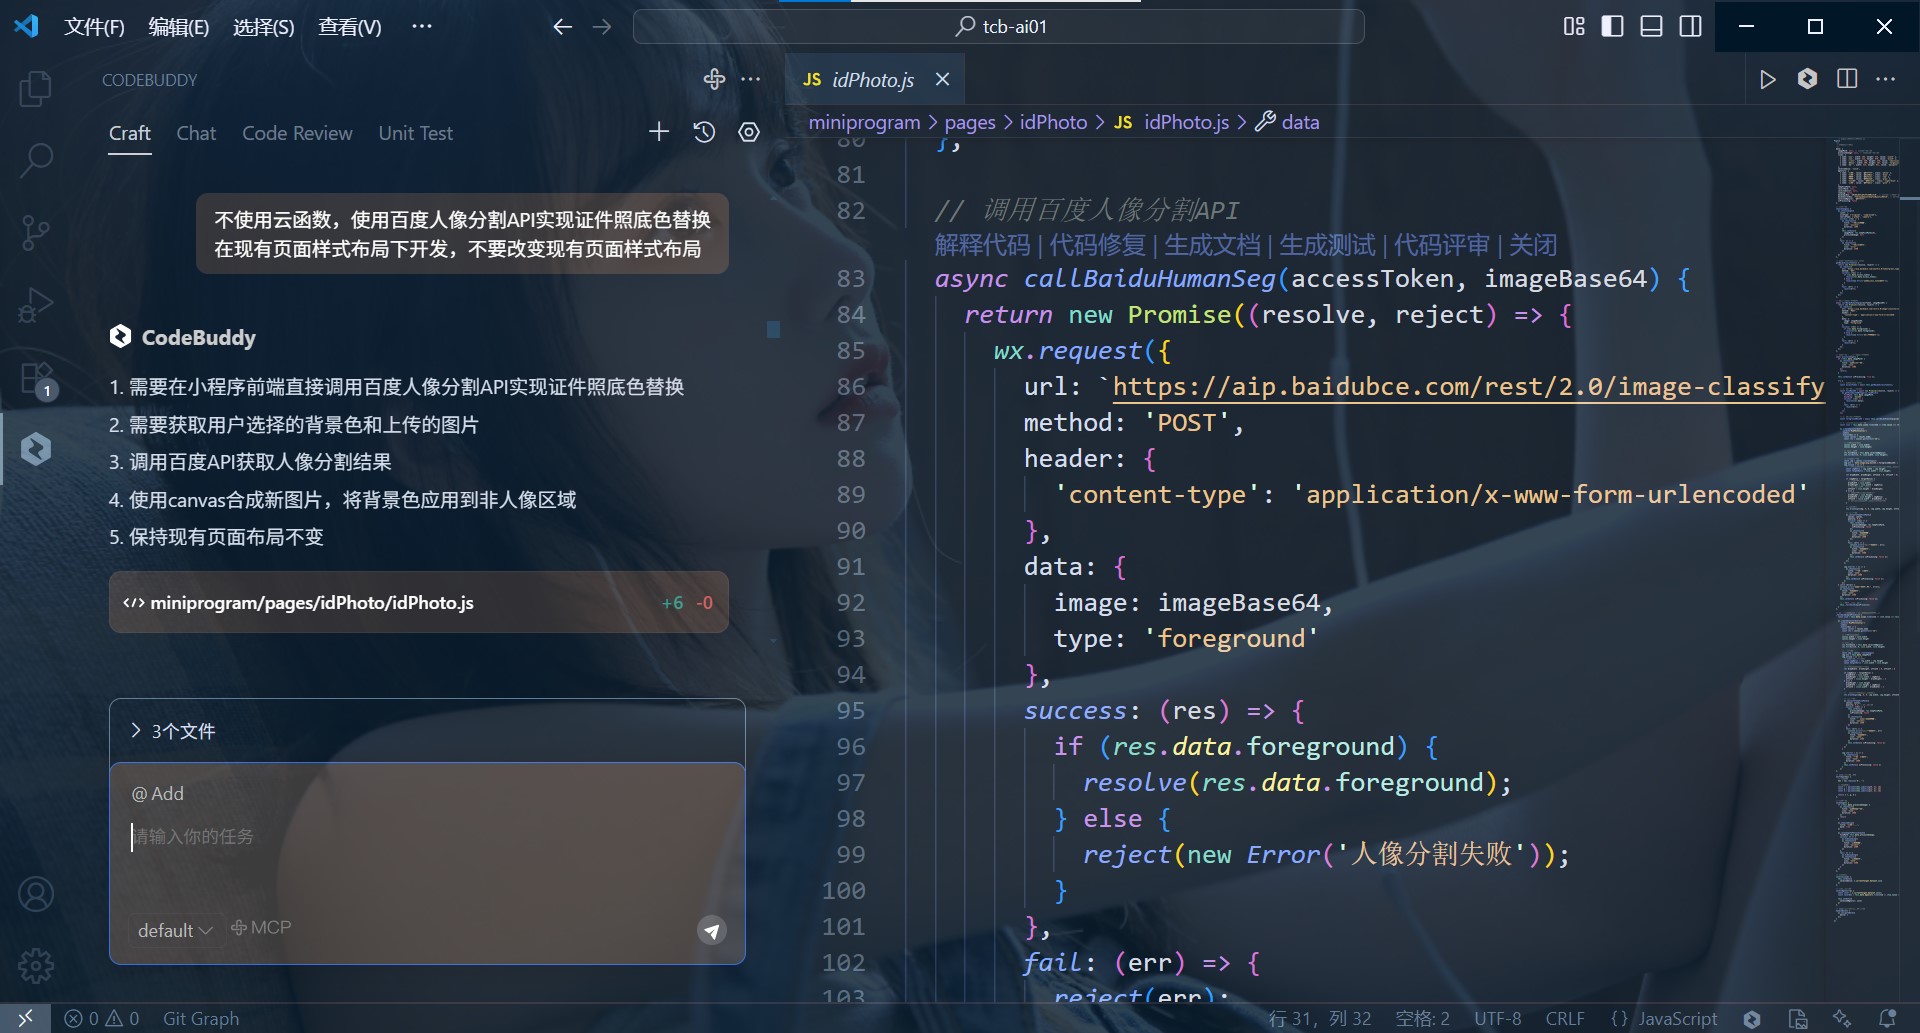Open the Accounts menu in activity bar
This screenshot has height=1033, width=1920.
tap(36, 894)
